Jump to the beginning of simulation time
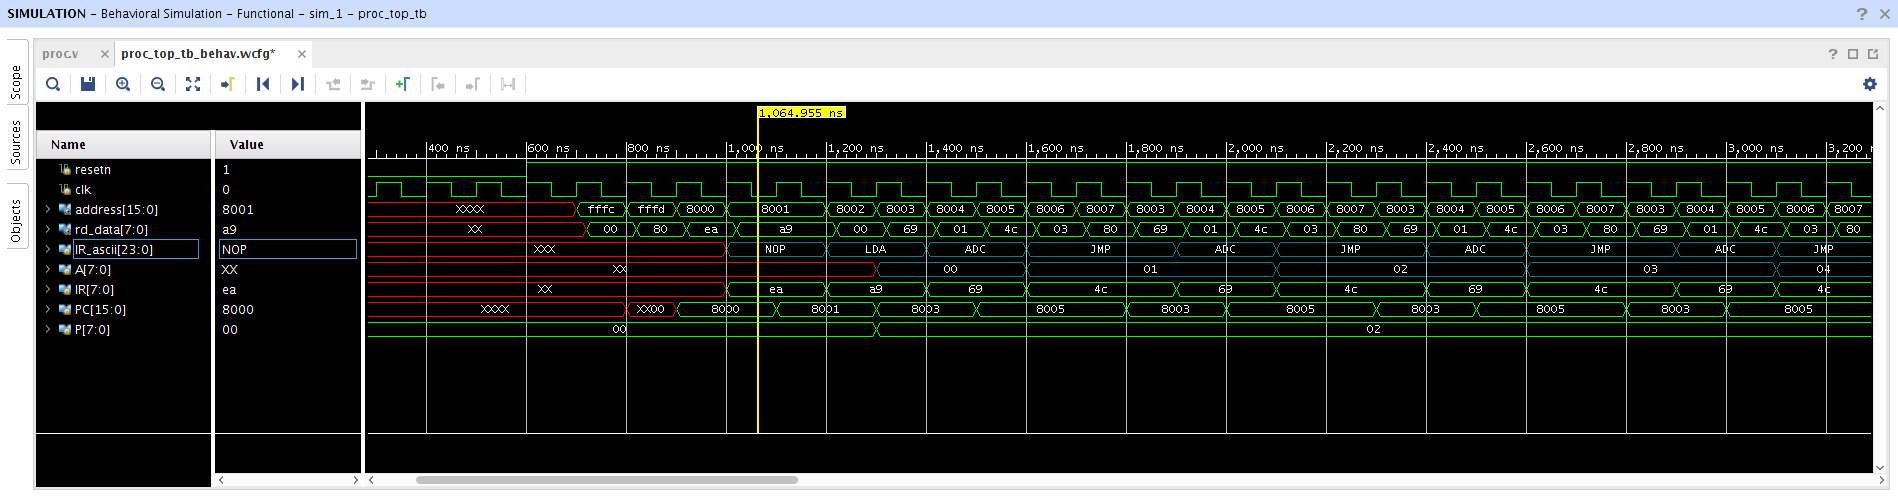This screenshot has height=498, width=1898. (263, 85)
